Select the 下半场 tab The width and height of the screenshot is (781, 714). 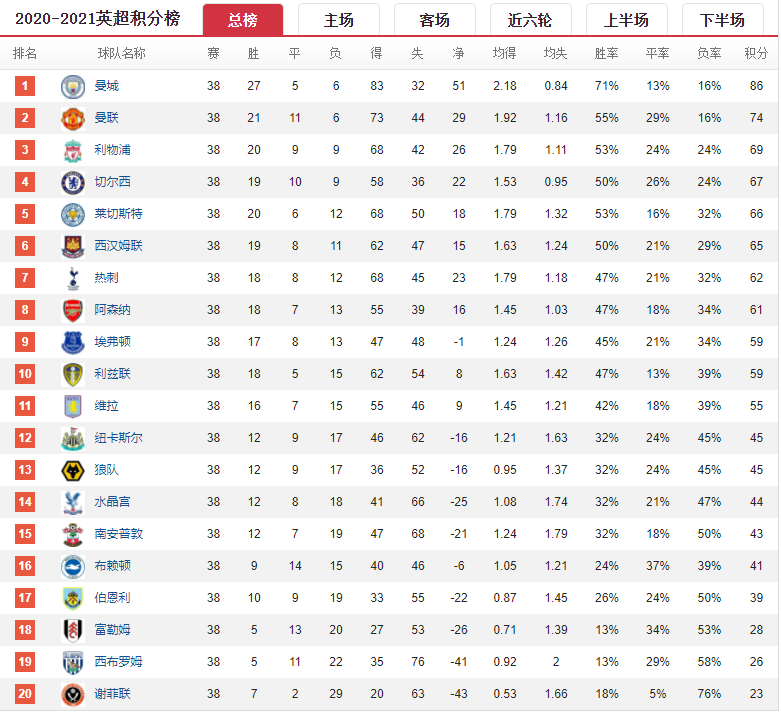coord(722,20)
